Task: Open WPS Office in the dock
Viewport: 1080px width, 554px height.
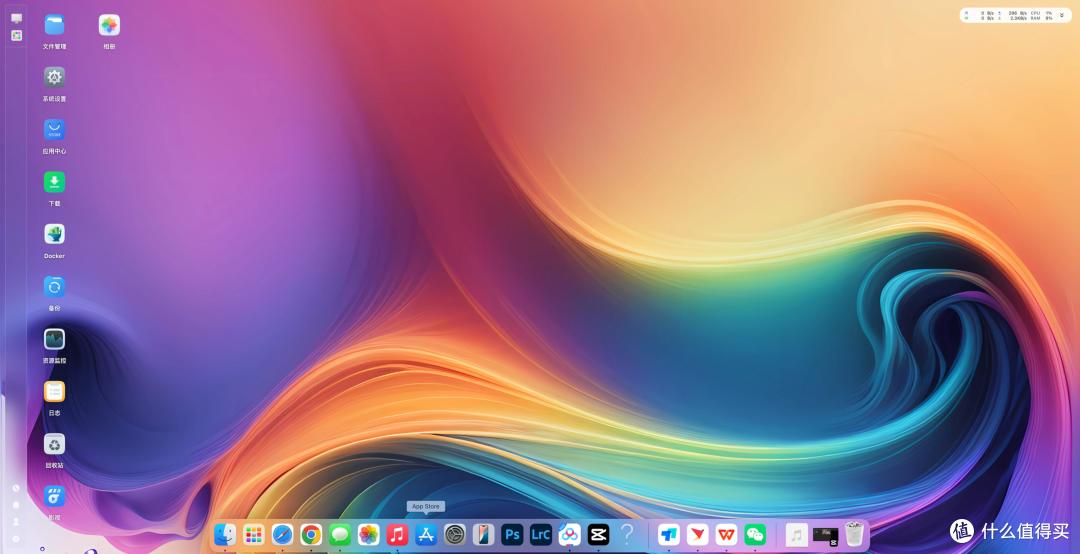Action: pos(726,535)
